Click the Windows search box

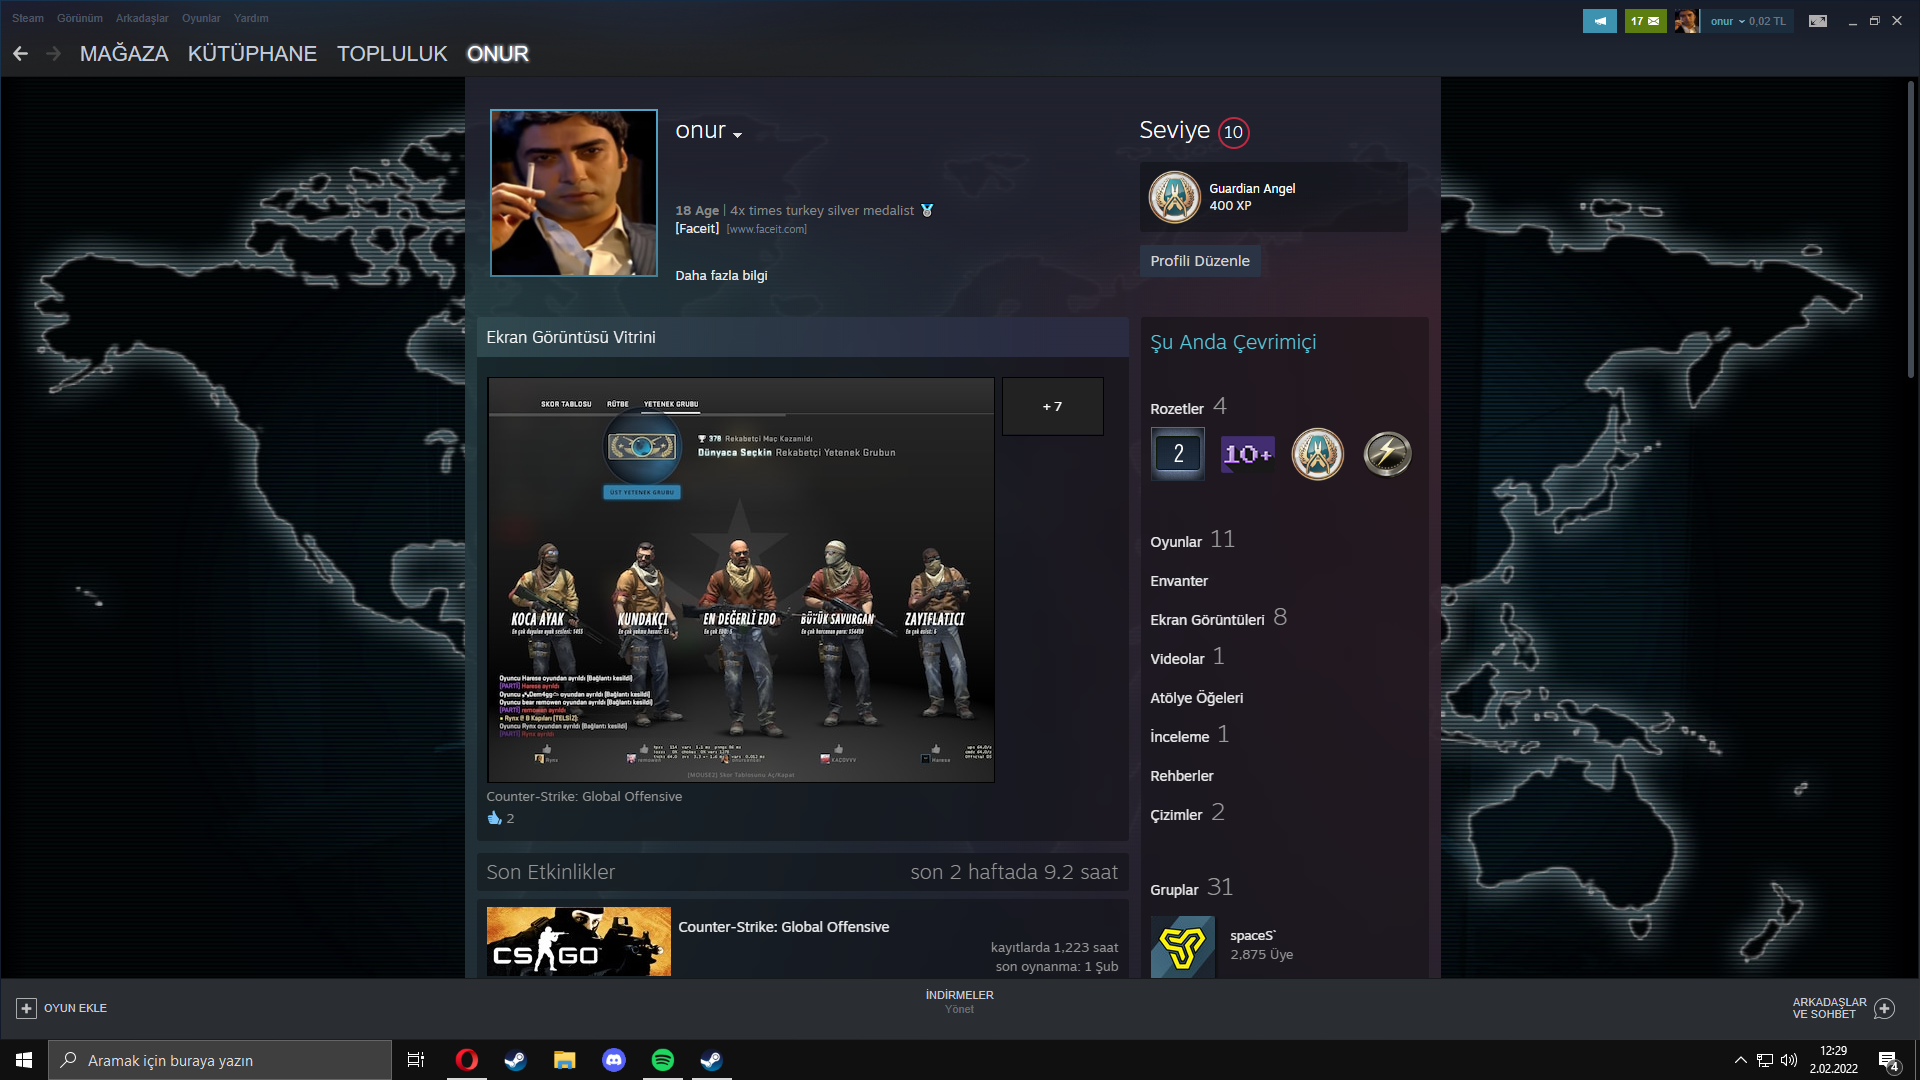[220, 1060]
